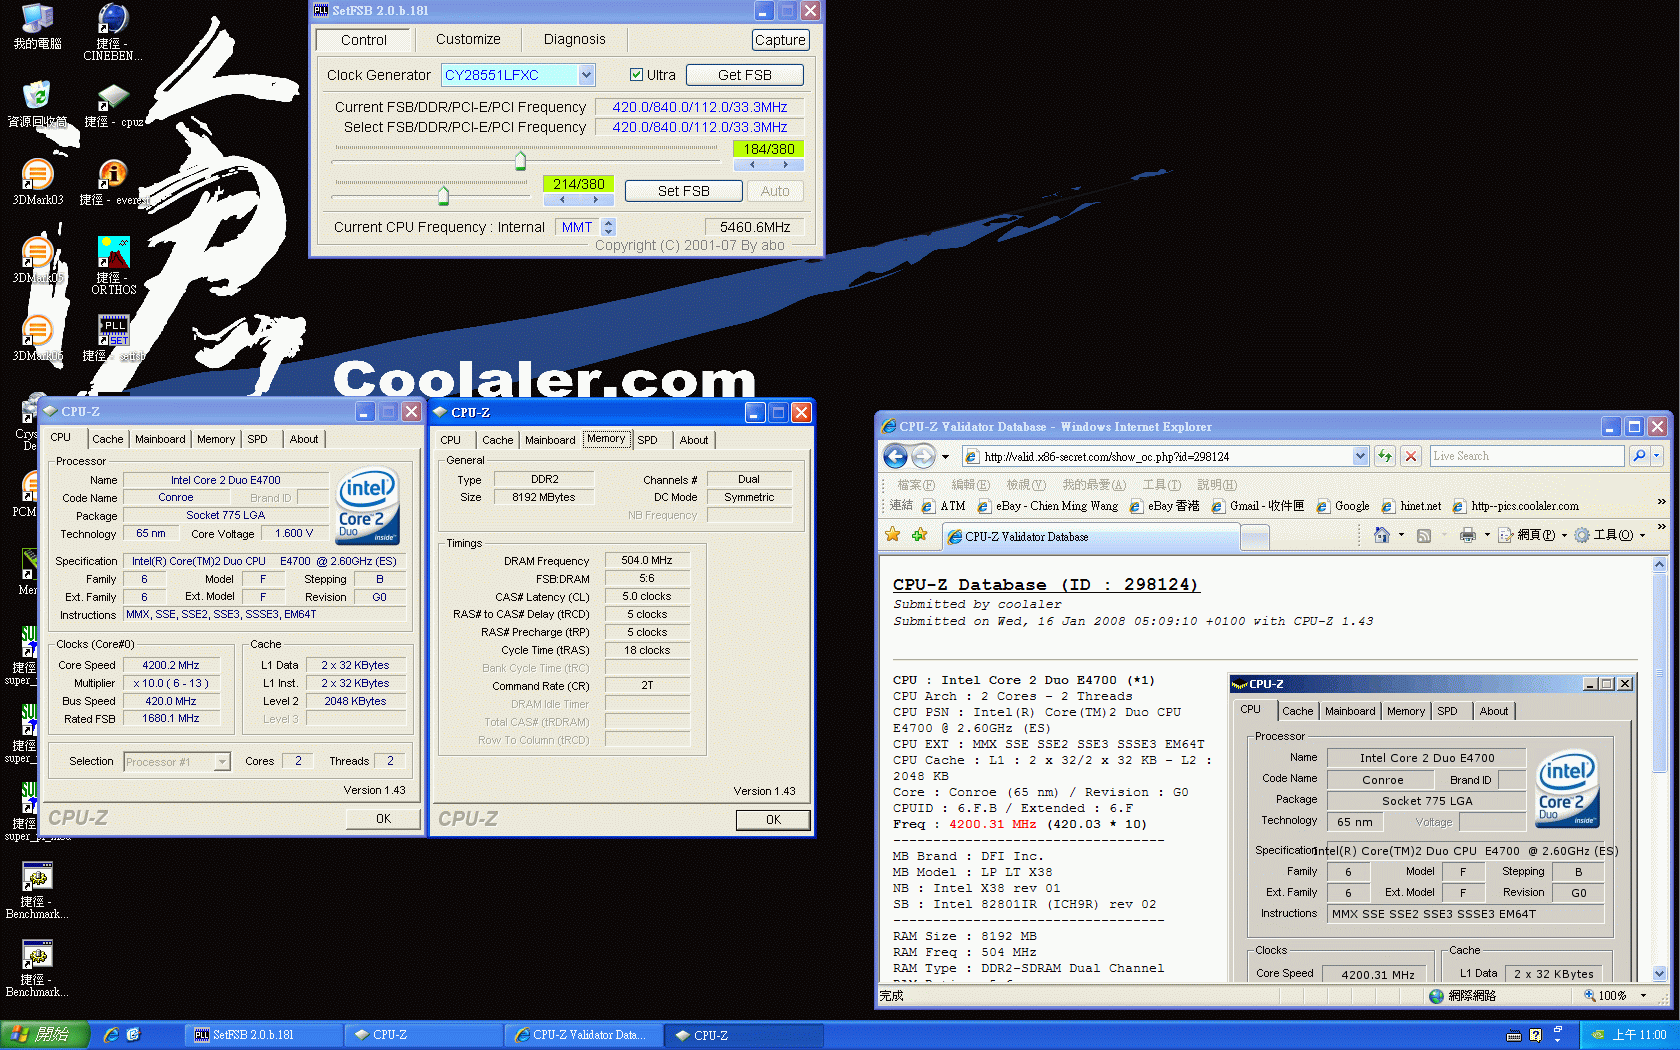This screenshot has height=1050, width=1680.
Task: Open the IE Tools (工具) dropdown menu
Action: coord(1610,535)
